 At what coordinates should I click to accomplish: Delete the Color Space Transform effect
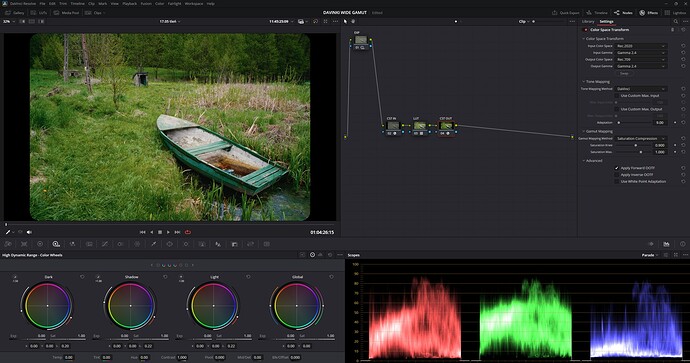[x=672, y=30]
